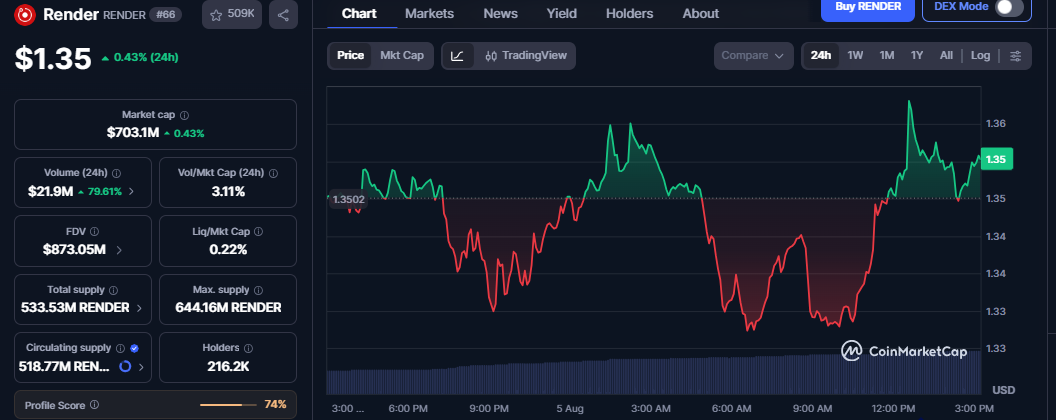The width and height of the screenshot is (1056, 420).
Task: Click the FDV info icon
Action: click(94, 232)
